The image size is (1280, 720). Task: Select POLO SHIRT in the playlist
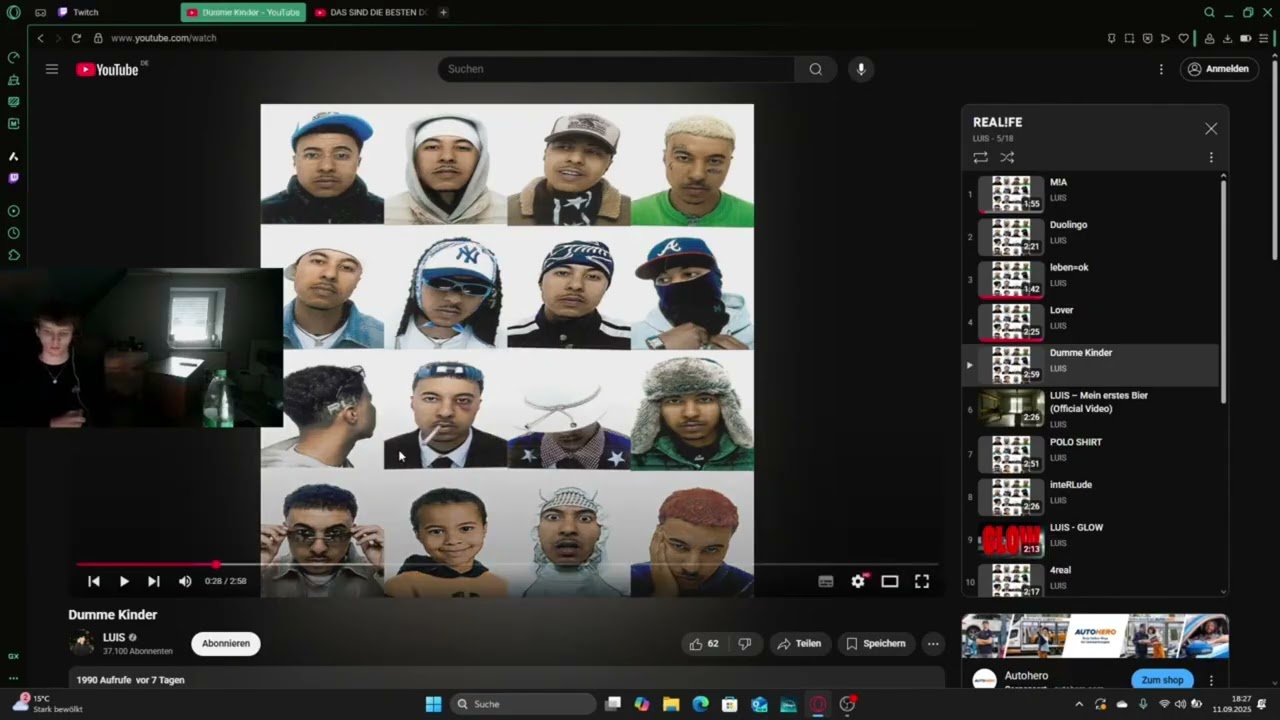coord(1091,454)
